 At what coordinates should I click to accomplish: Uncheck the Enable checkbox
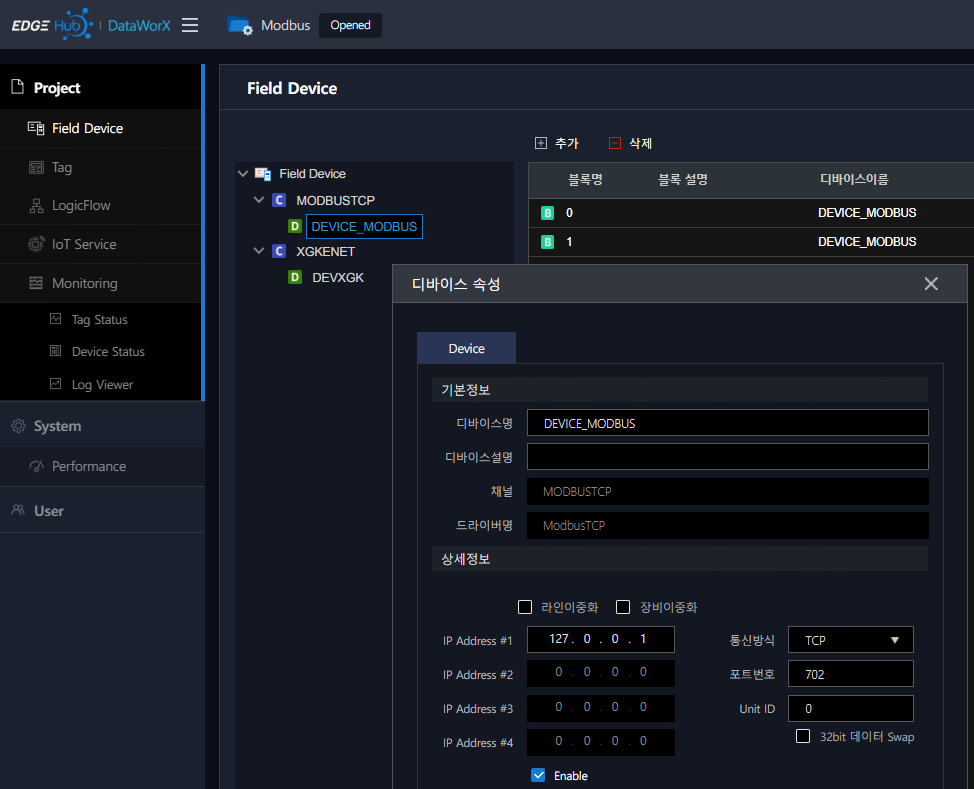pos(538,775)
